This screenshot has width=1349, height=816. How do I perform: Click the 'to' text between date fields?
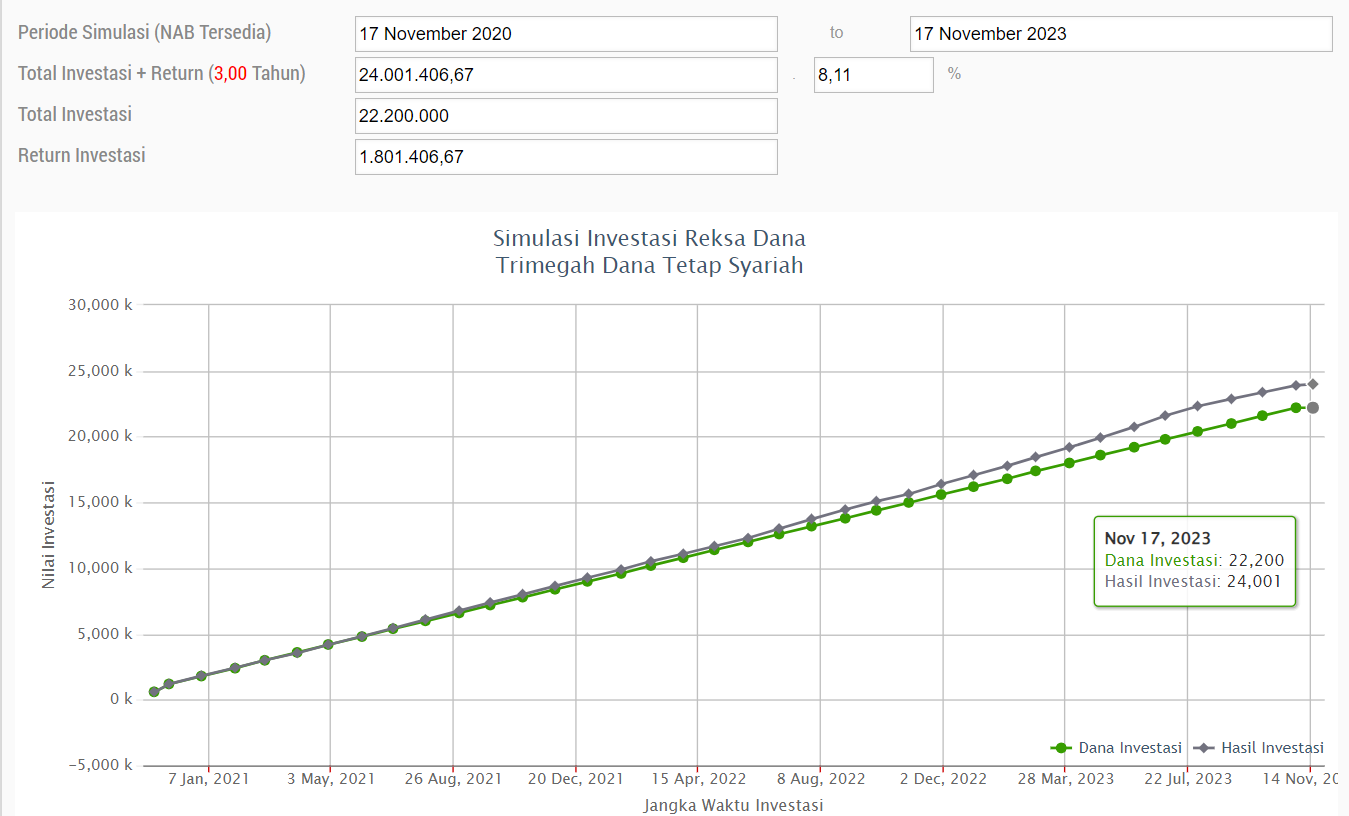tap(836, 33)
